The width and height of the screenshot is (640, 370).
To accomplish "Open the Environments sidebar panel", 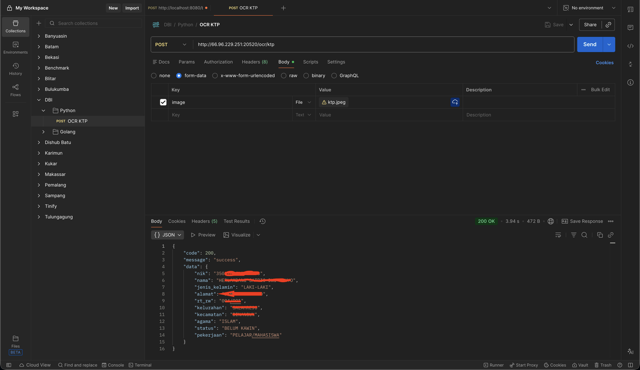I will click(x=16, y=48).
